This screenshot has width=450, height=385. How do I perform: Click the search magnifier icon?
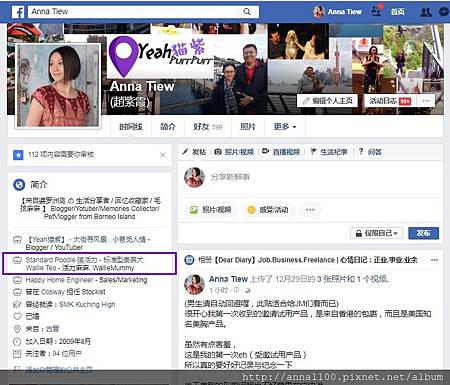(247, 12)
